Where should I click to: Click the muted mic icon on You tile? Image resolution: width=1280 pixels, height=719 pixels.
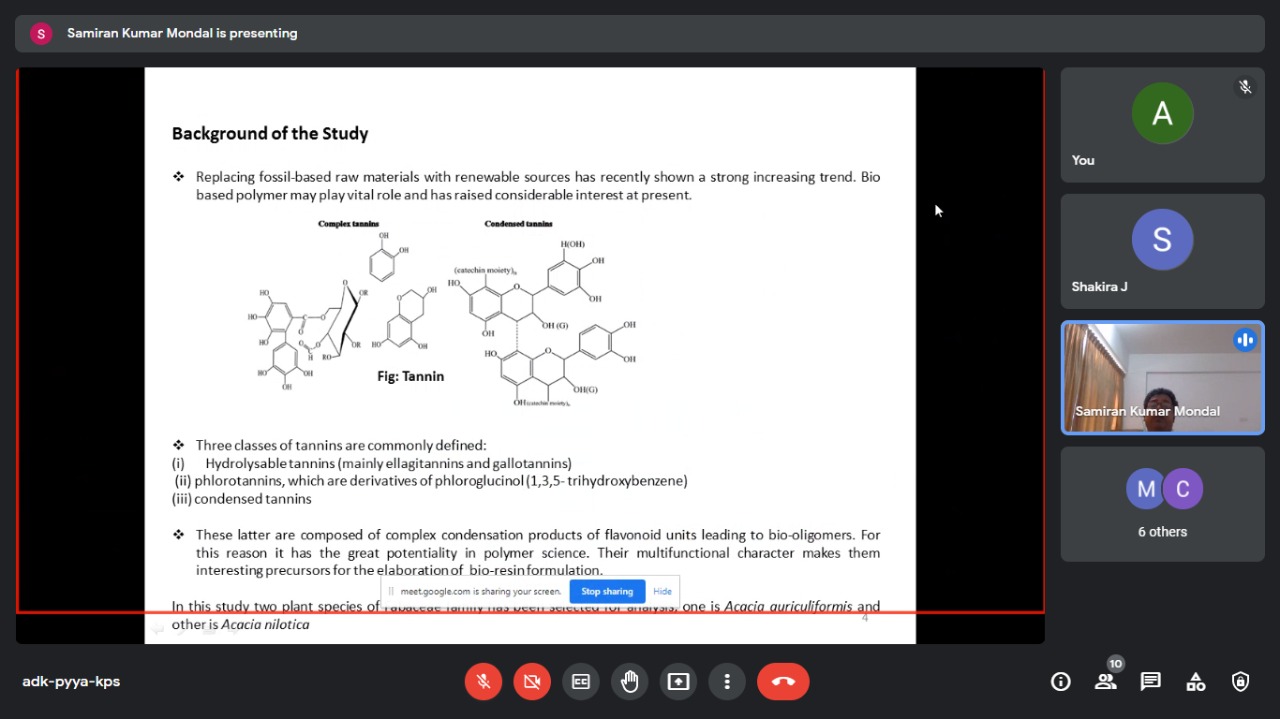pyautogui.click(x=1245, y=87)
